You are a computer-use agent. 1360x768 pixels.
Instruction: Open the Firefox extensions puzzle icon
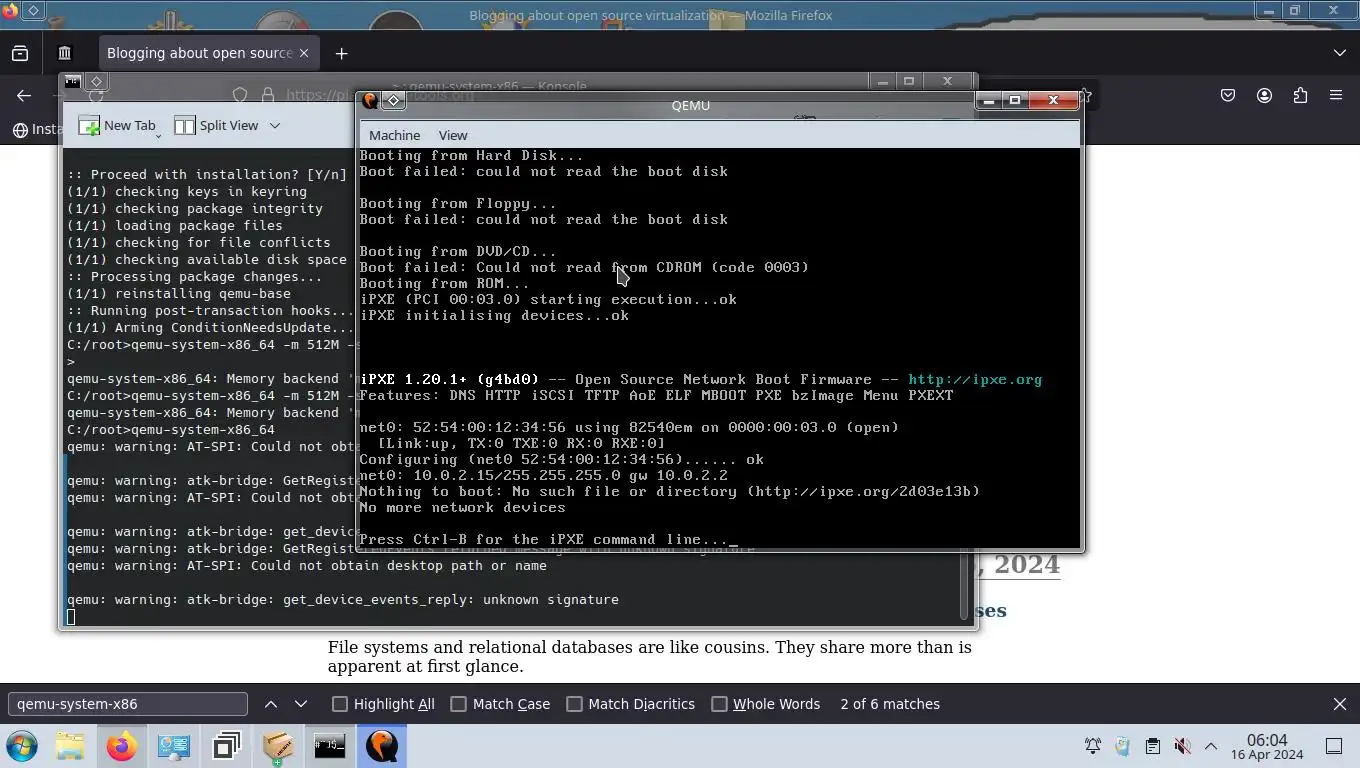[x=1300, y=95]
